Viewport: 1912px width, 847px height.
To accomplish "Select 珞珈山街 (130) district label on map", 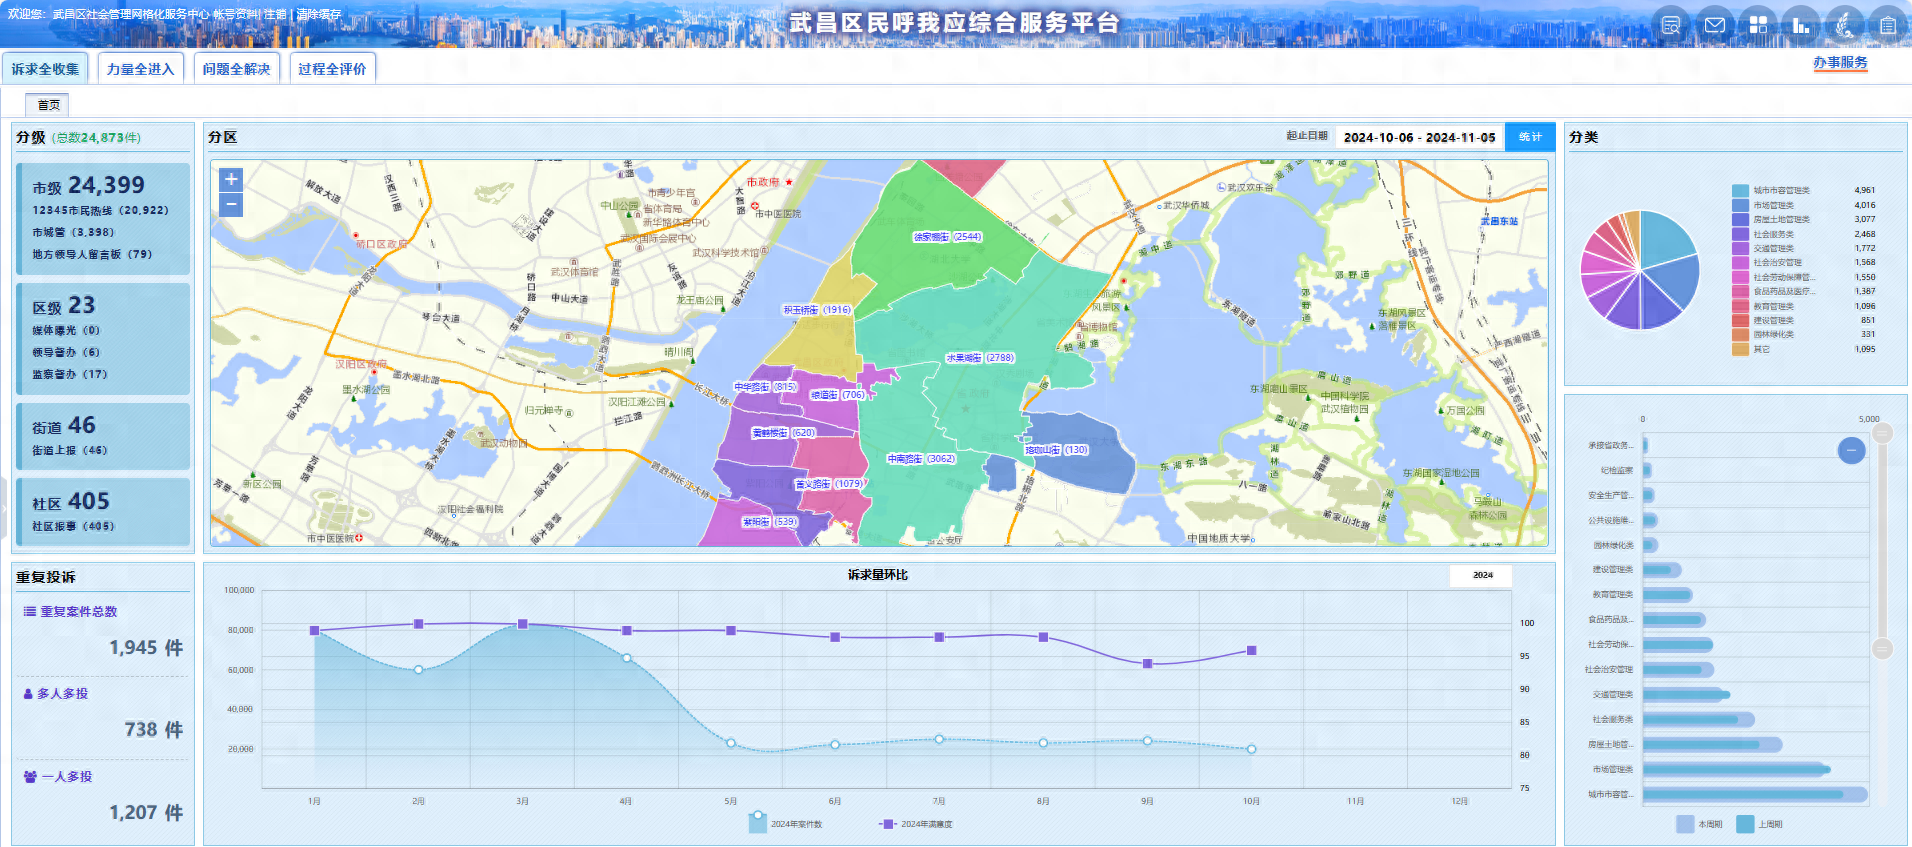I will [1056, 450].
